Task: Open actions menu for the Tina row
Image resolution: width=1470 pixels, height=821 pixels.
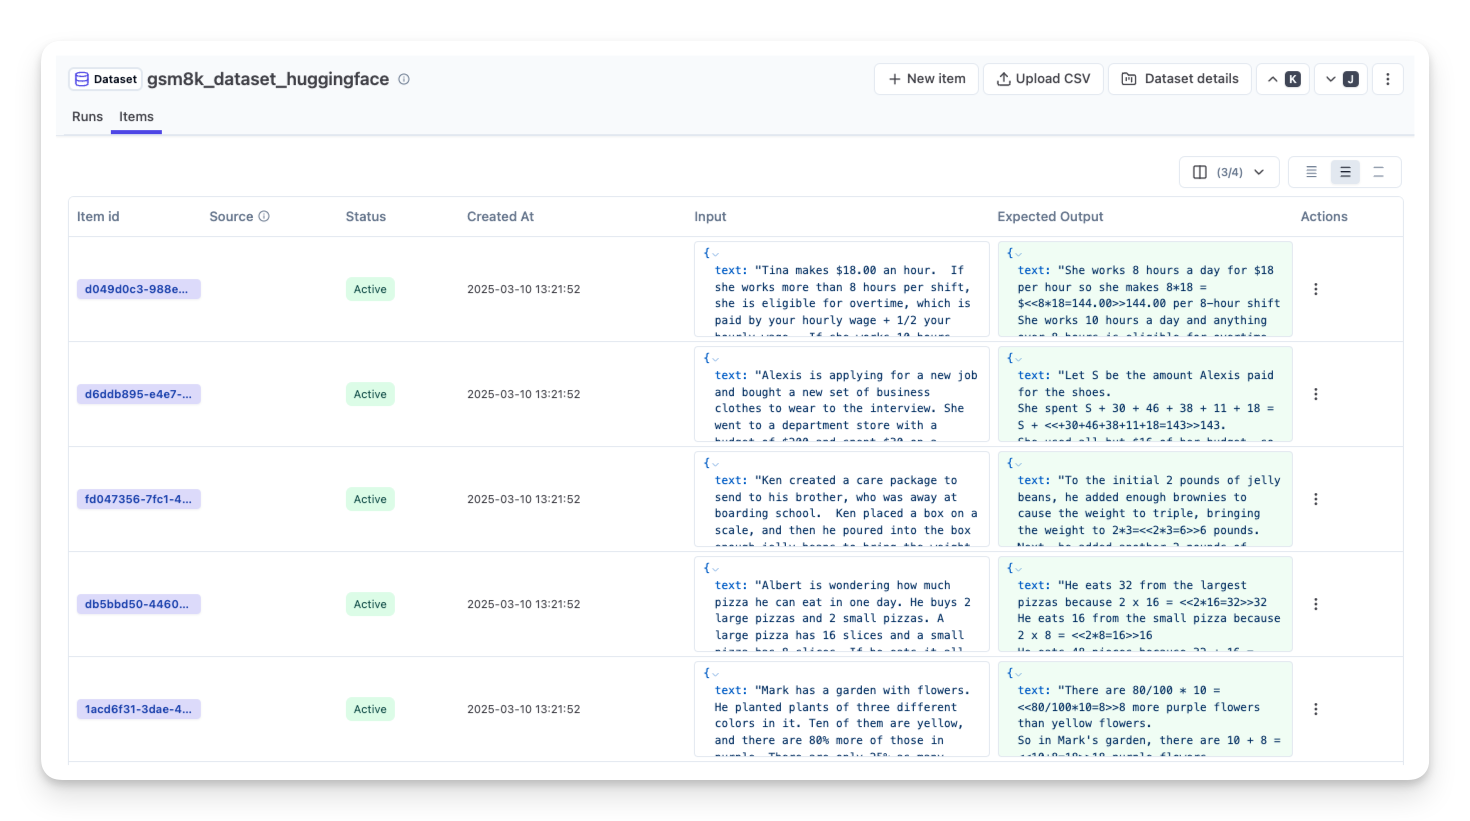Action: 1315,289
